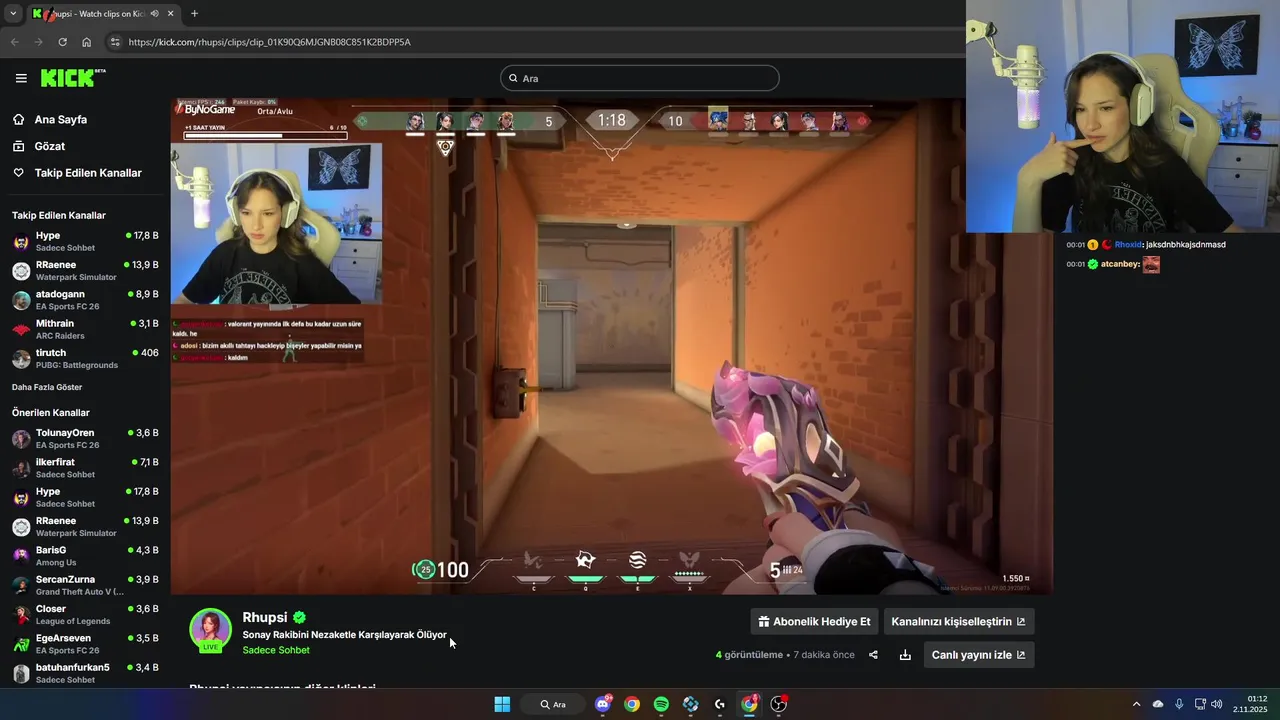
Task: Open RRaenee Waterpark Simulator in followed channels
Action: pyautogui.click(x=85, y=271)
